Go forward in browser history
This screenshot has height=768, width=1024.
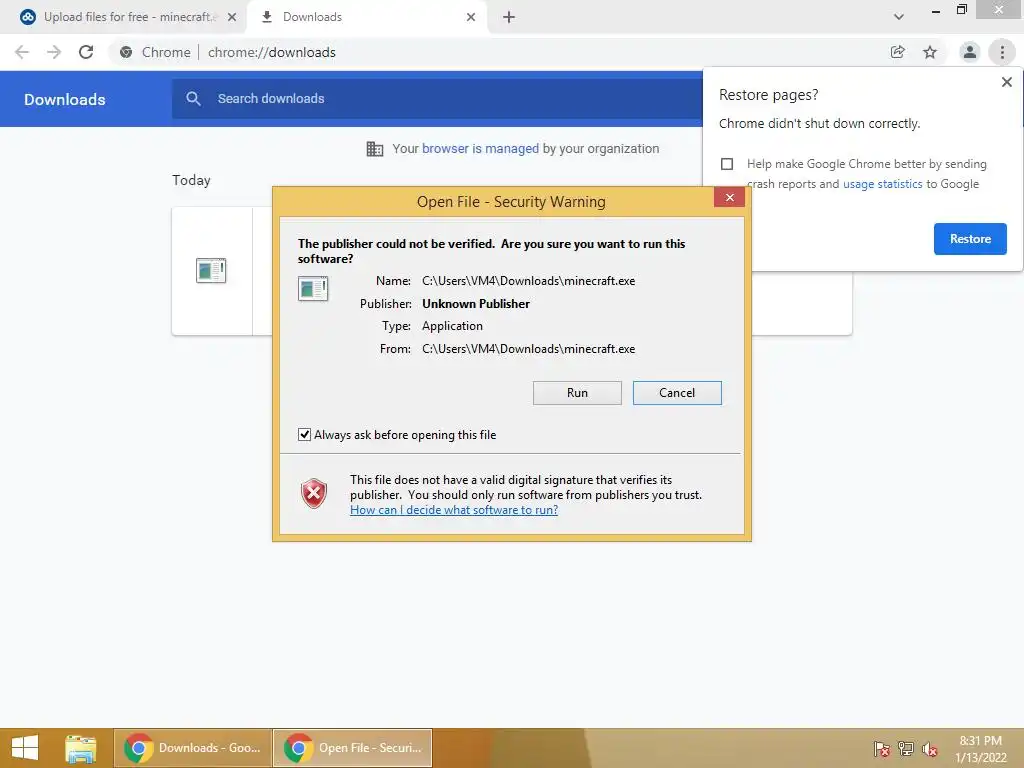coord(54,52)
